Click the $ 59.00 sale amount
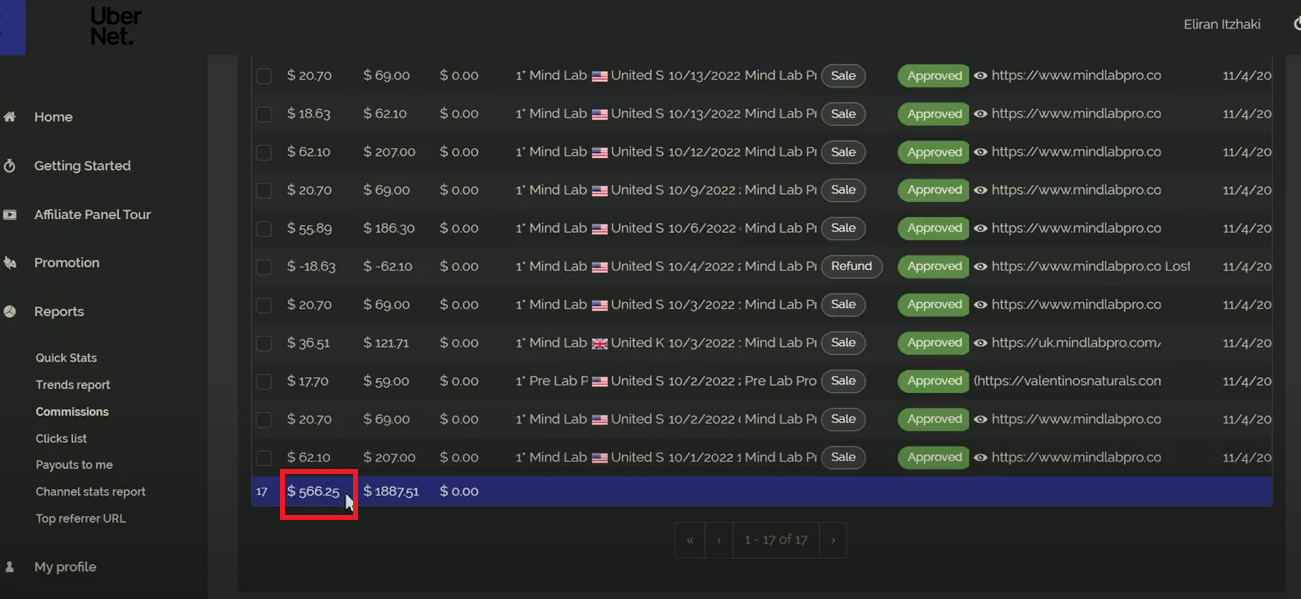 (386, 381)
